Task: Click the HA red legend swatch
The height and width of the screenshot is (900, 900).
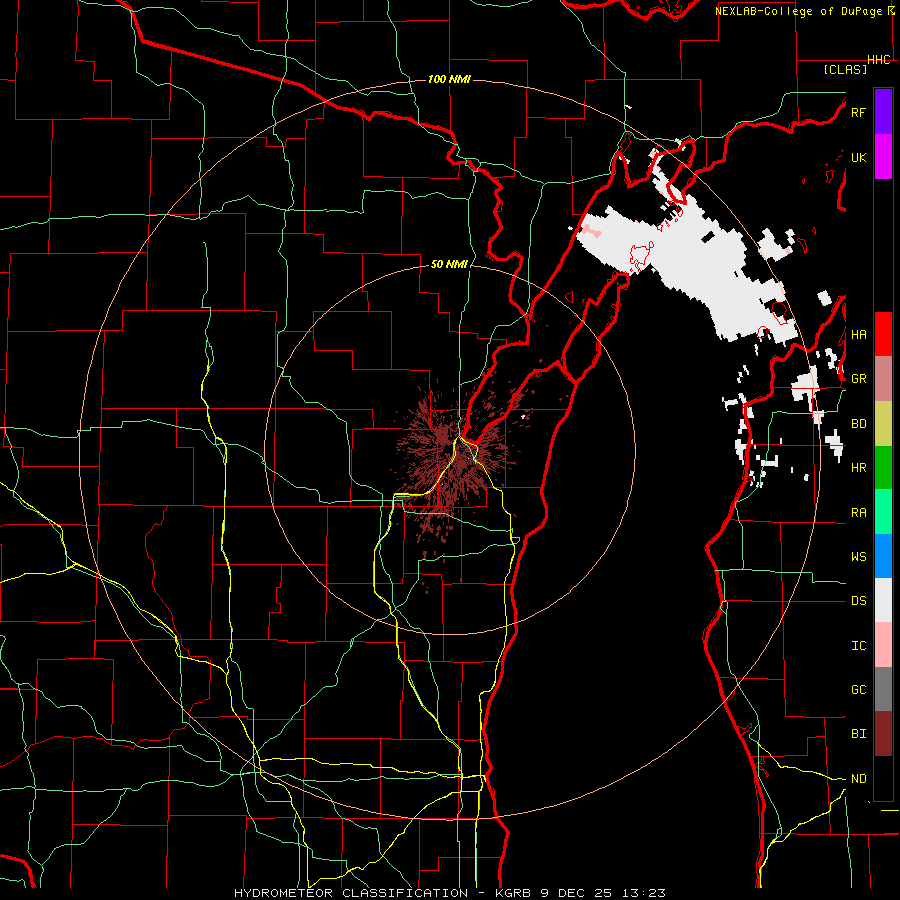Action: (883, 334)
